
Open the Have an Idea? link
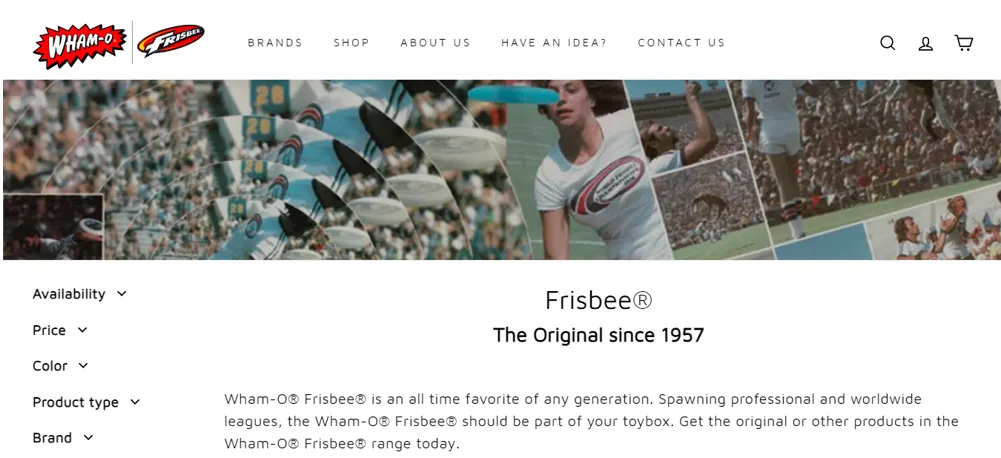coord(554,43)
